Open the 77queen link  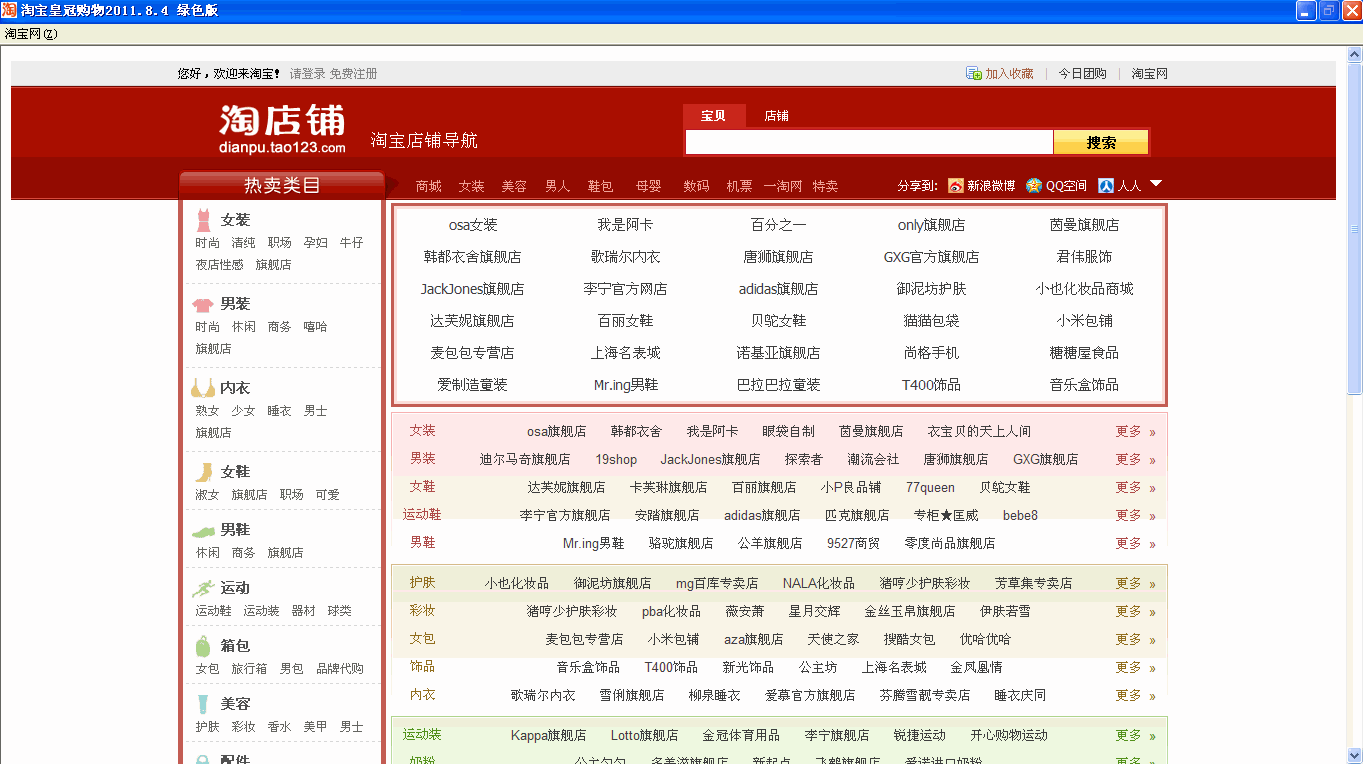click(x=930, y=488)
